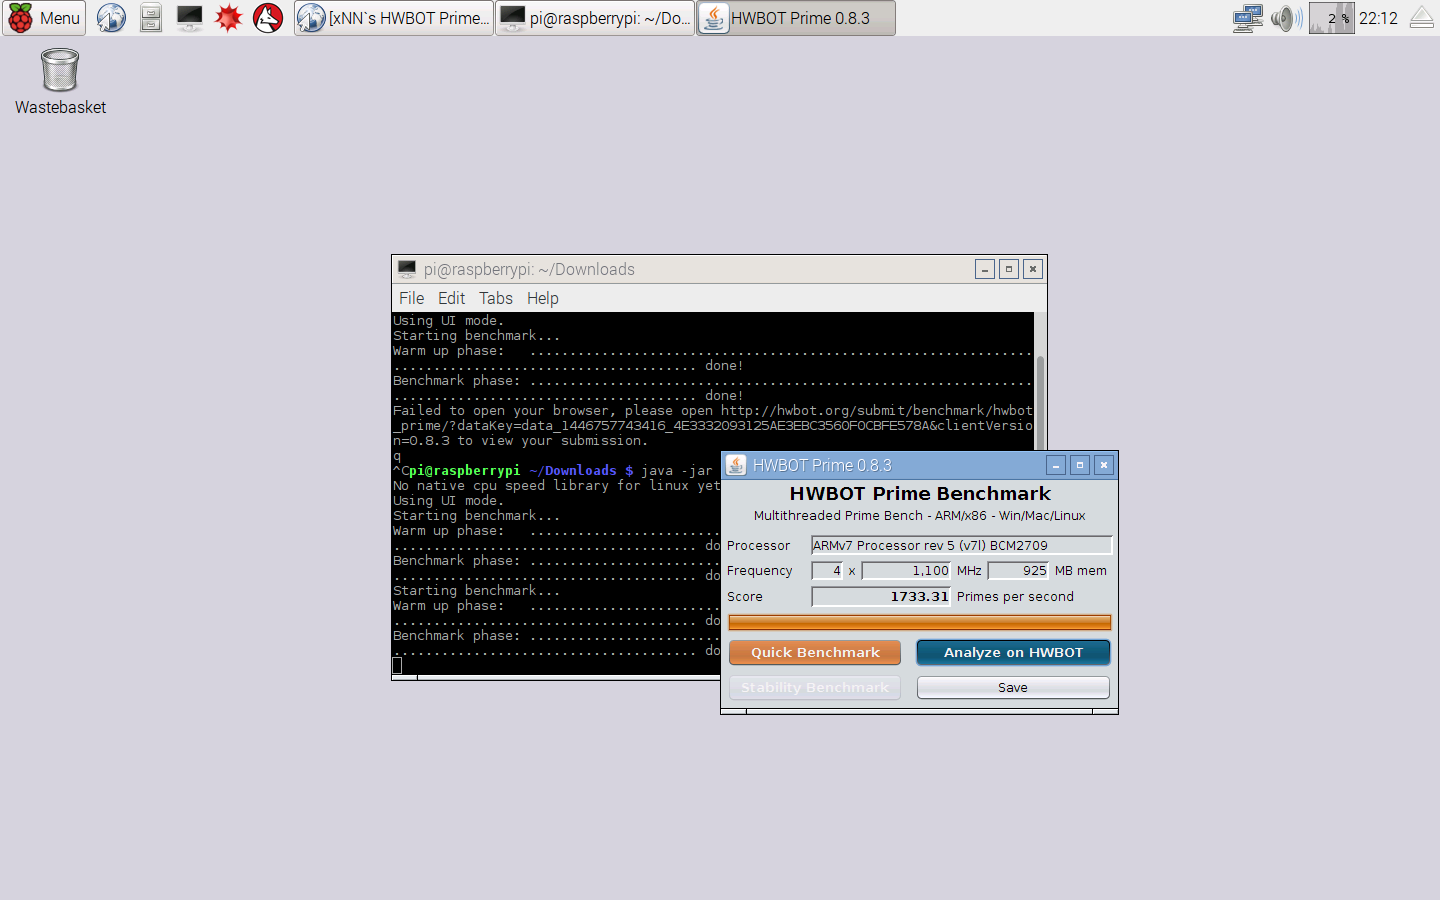
Task: Click the Stability Benchmark button
Action: (x=815, y=688)
